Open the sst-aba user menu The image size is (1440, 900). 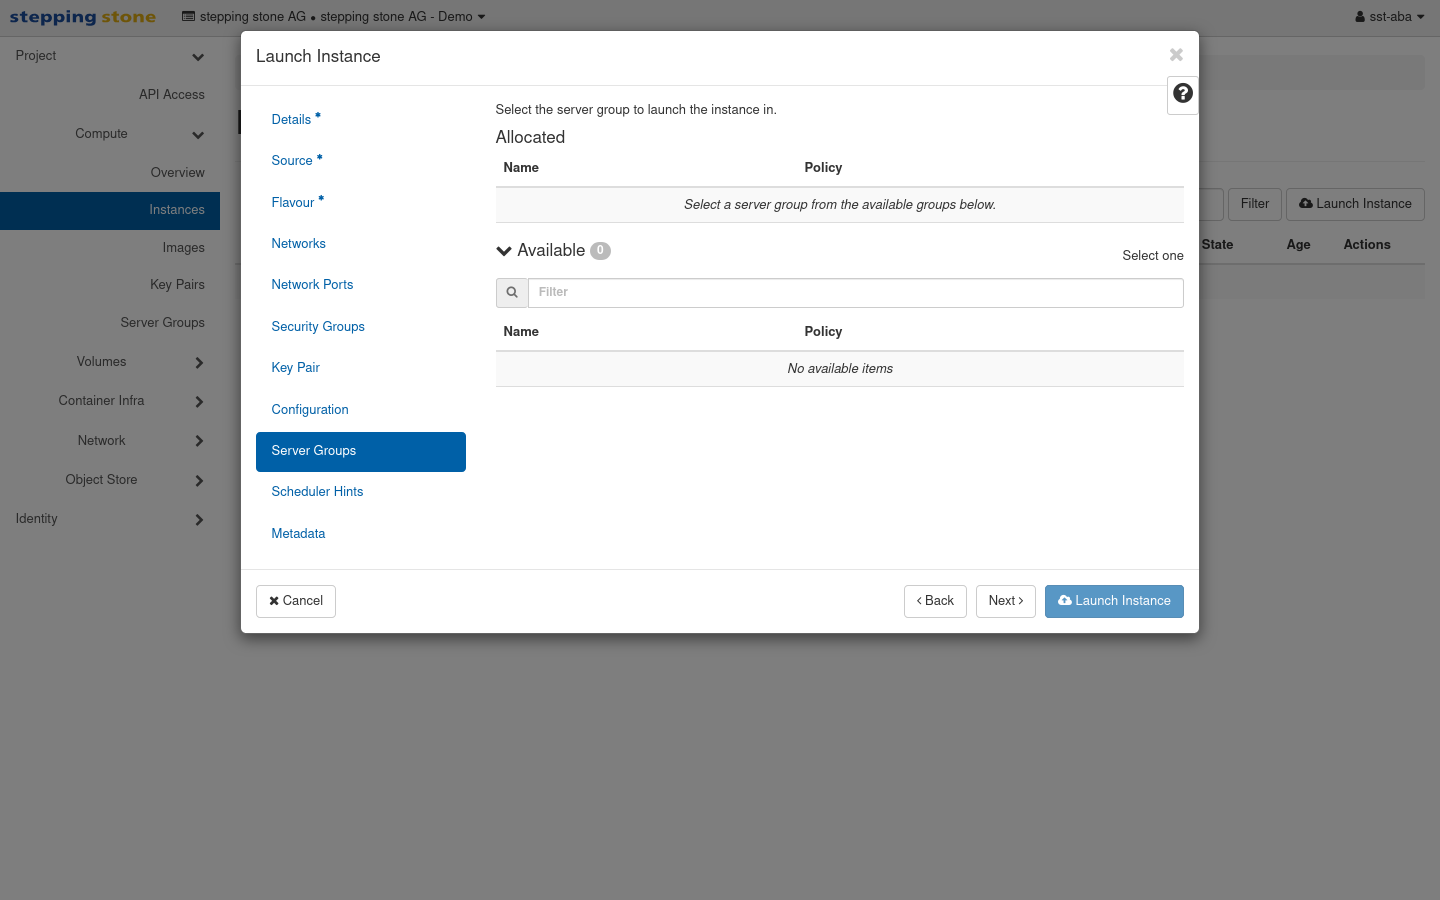pyautogui.click(x=1390, y=17)
